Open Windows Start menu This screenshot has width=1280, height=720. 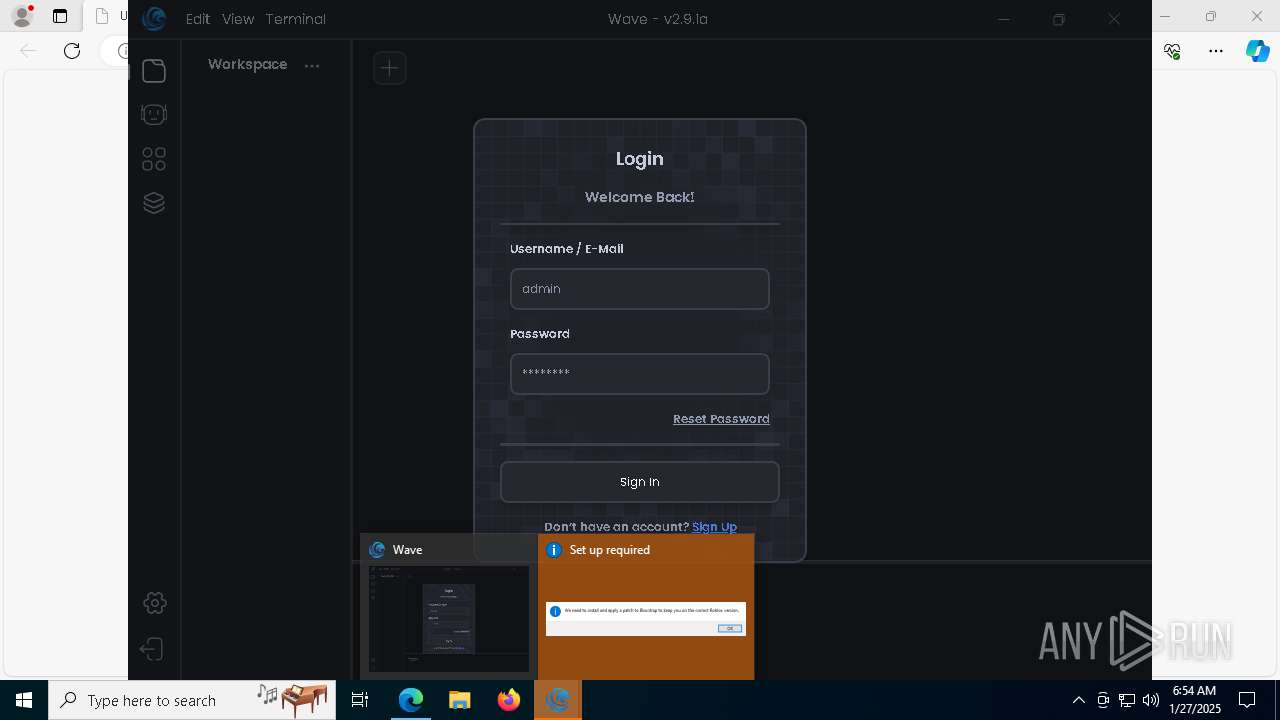pyautogui.click(x=24, y=700)
